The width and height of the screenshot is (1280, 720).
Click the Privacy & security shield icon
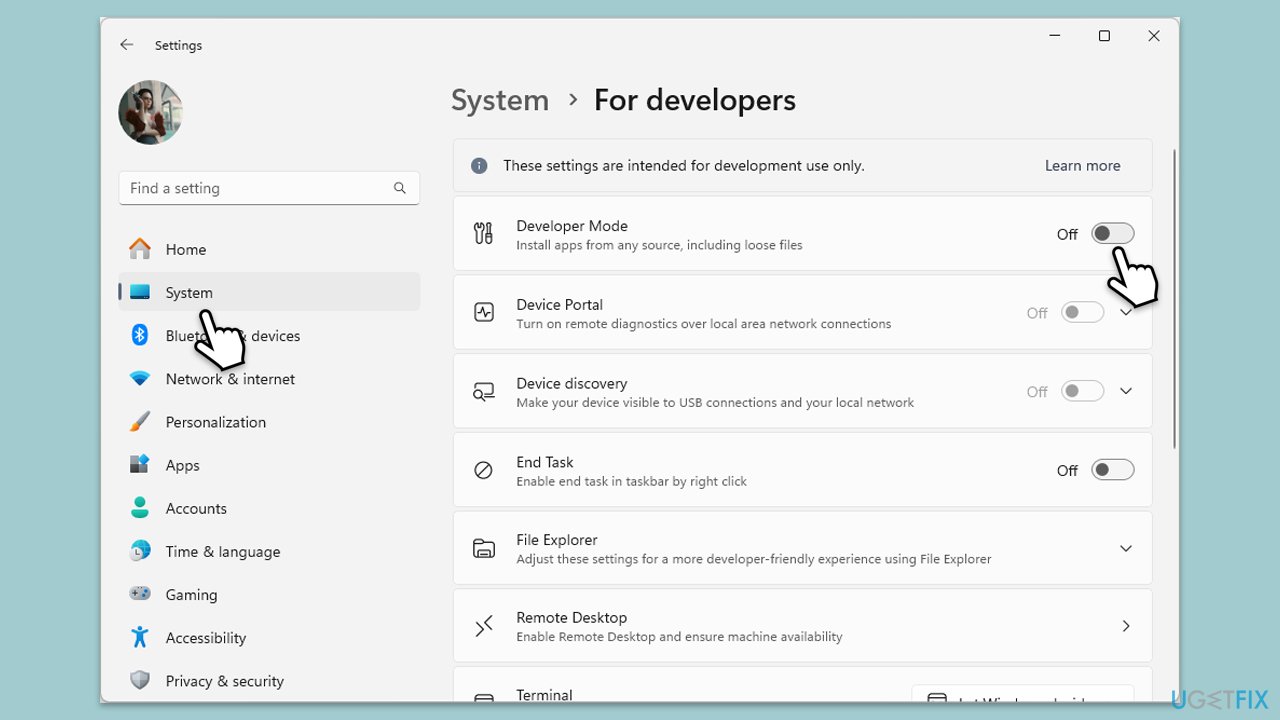[x=140, y=680]
